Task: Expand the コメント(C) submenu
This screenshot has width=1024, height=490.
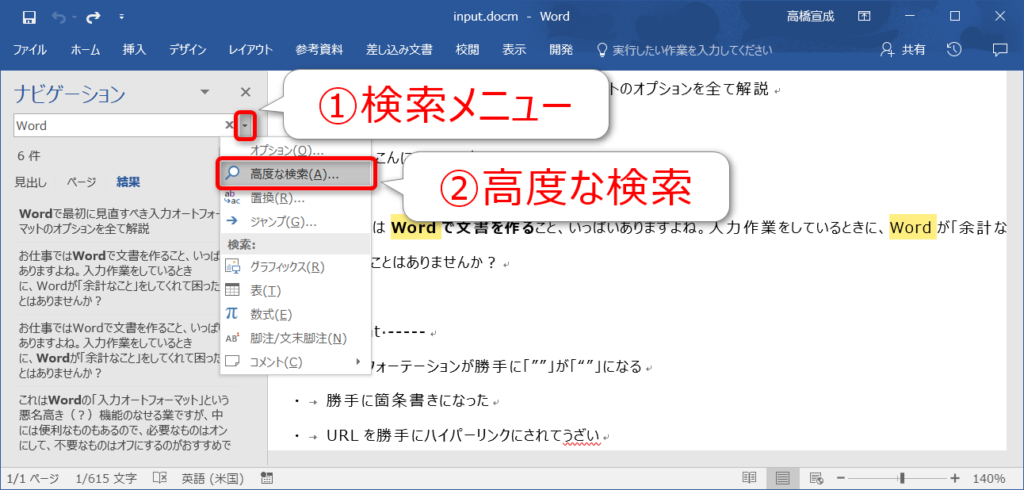Action: 296,361
